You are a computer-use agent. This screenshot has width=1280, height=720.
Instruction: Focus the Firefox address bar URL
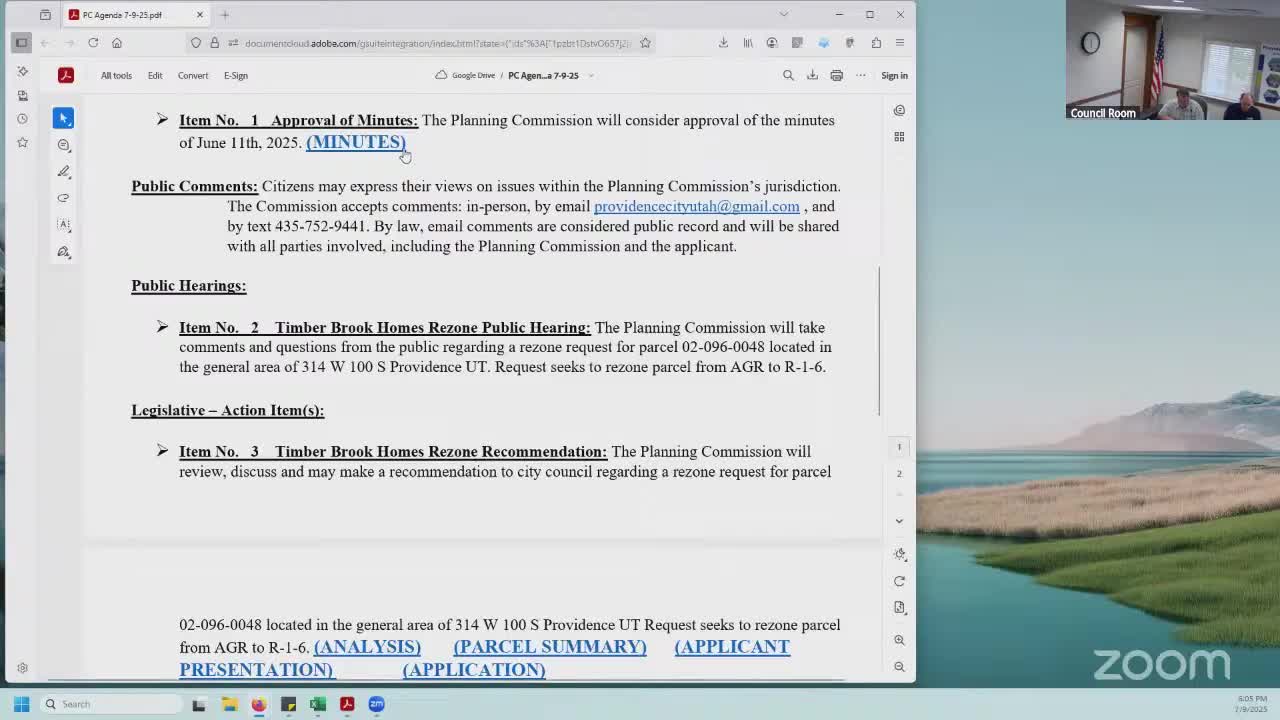tap(437, 43)
